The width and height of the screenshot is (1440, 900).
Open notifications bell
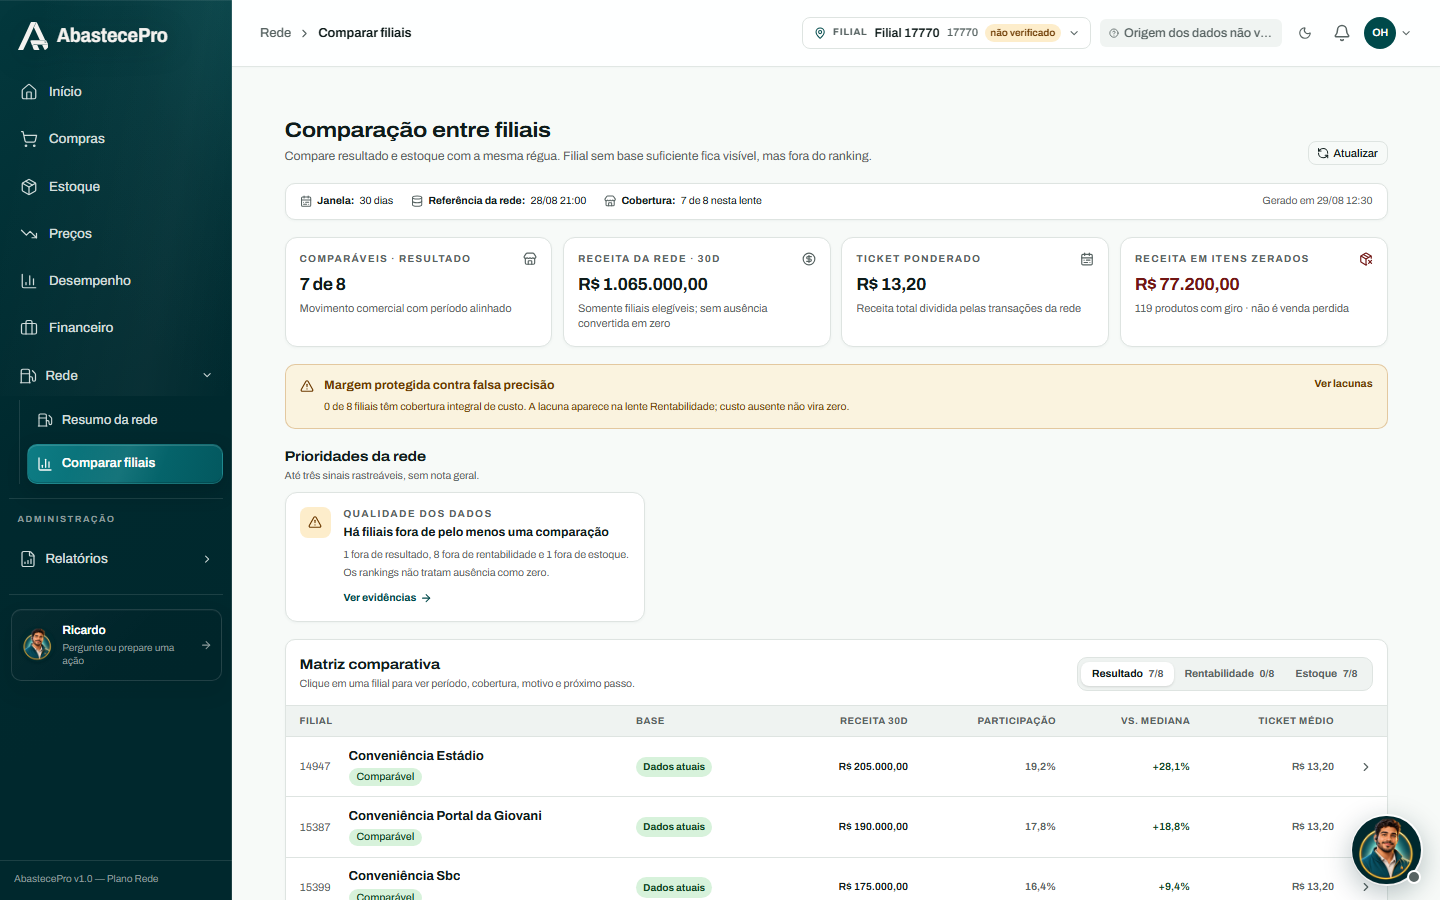click(1342, 33)
